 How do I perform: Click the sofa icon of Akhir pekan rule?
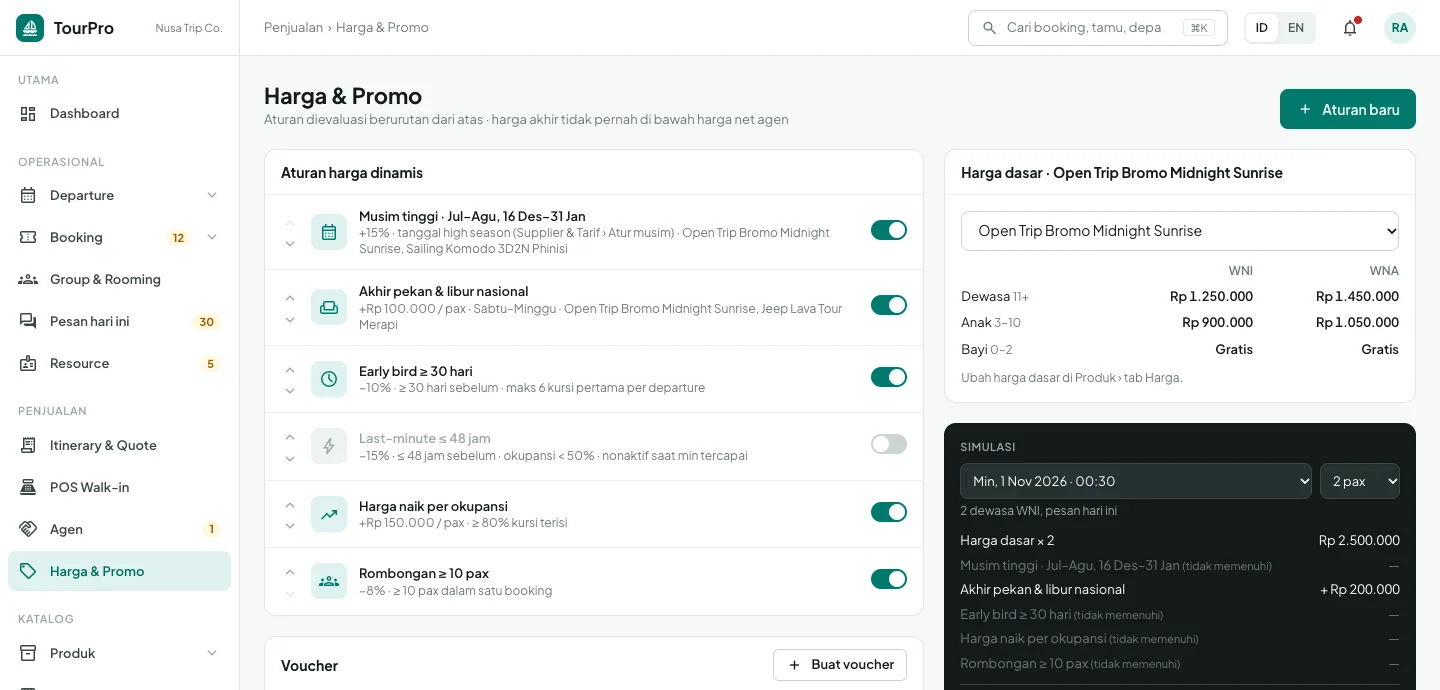click(329, 308)
